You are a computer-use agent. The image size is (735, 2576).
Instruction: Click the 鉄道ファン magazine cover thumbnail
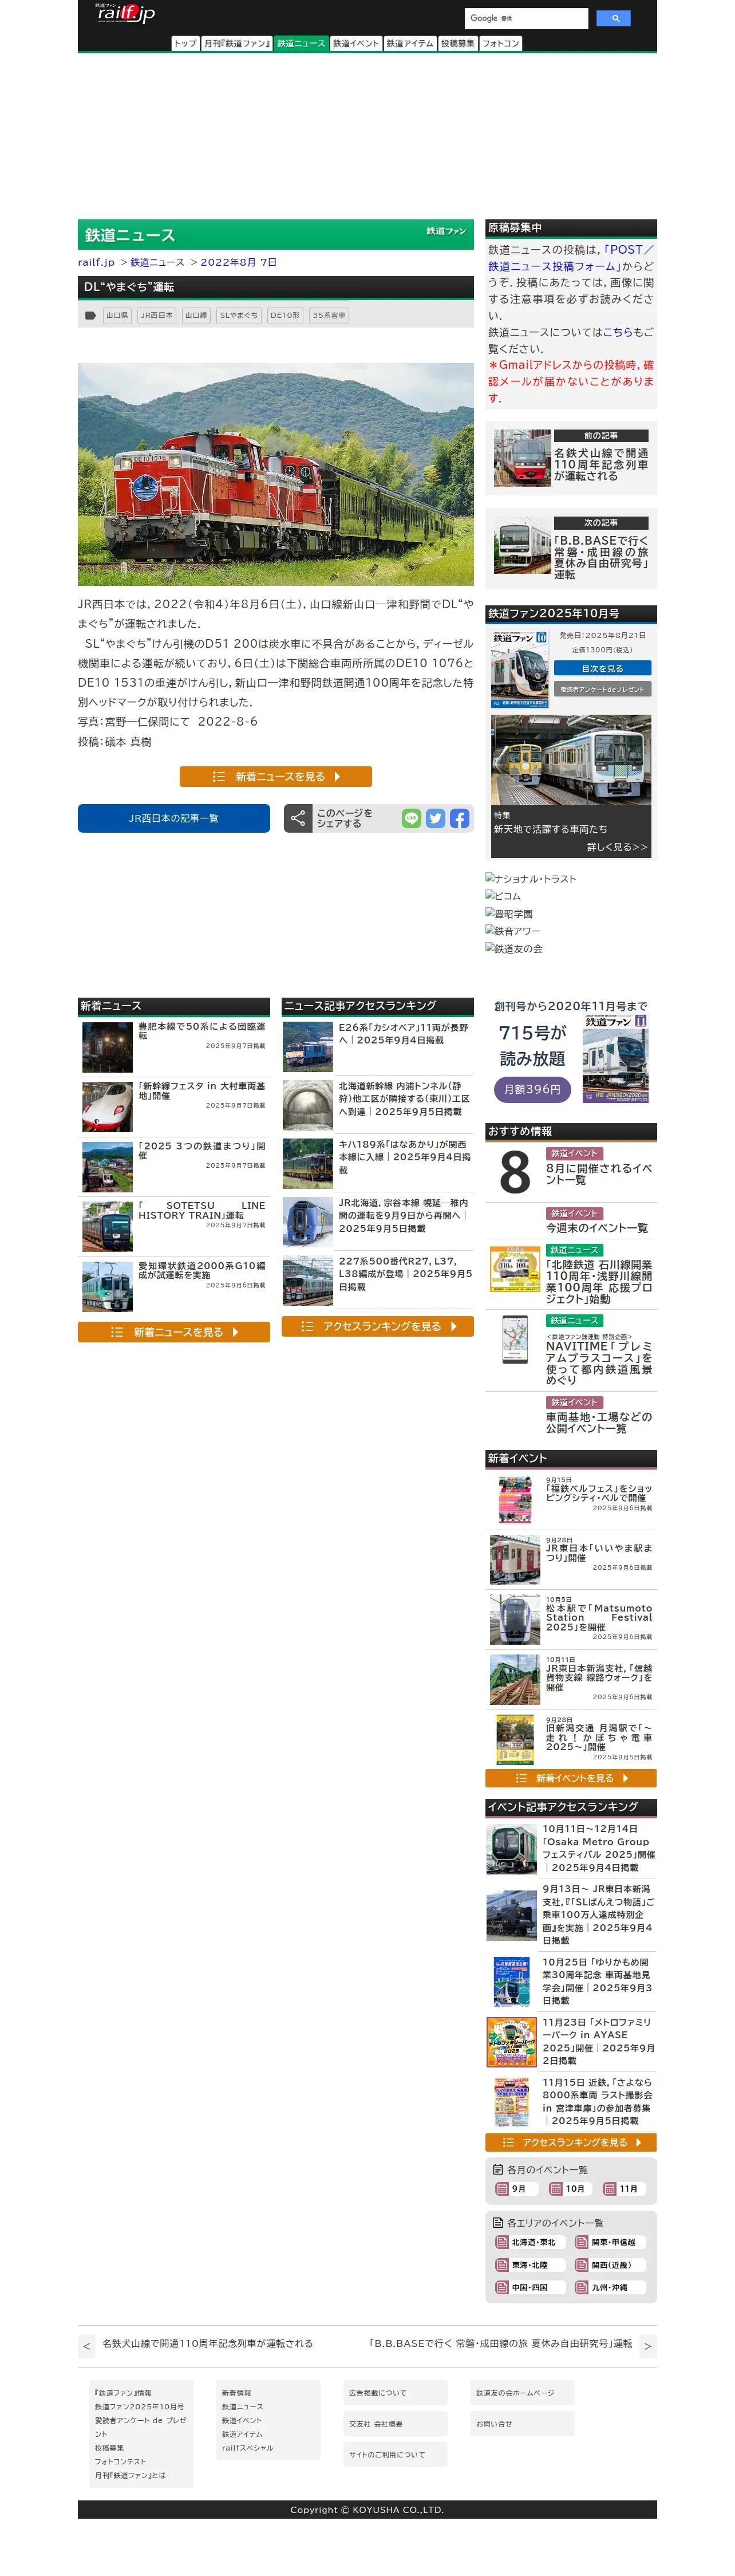pyautogui.click(x=519, y=668)
